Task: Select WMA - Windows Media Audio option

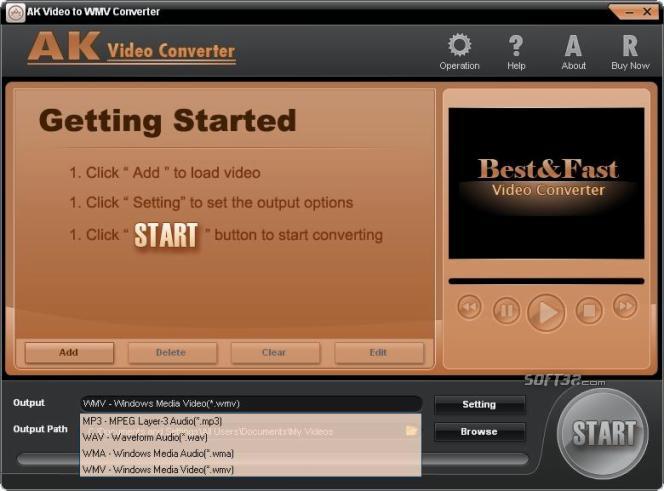Action: pyautogui.click(x=250, y=453)
